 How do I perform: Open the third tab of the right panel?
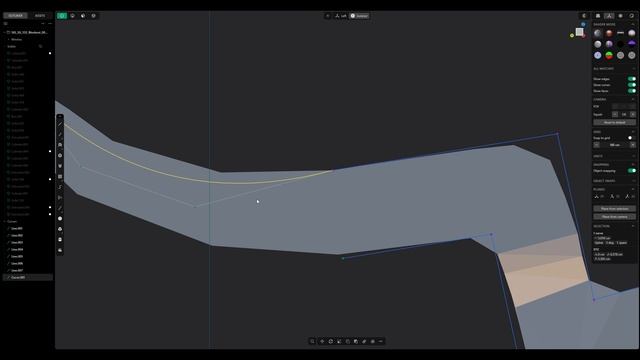[x=620, y=16]
